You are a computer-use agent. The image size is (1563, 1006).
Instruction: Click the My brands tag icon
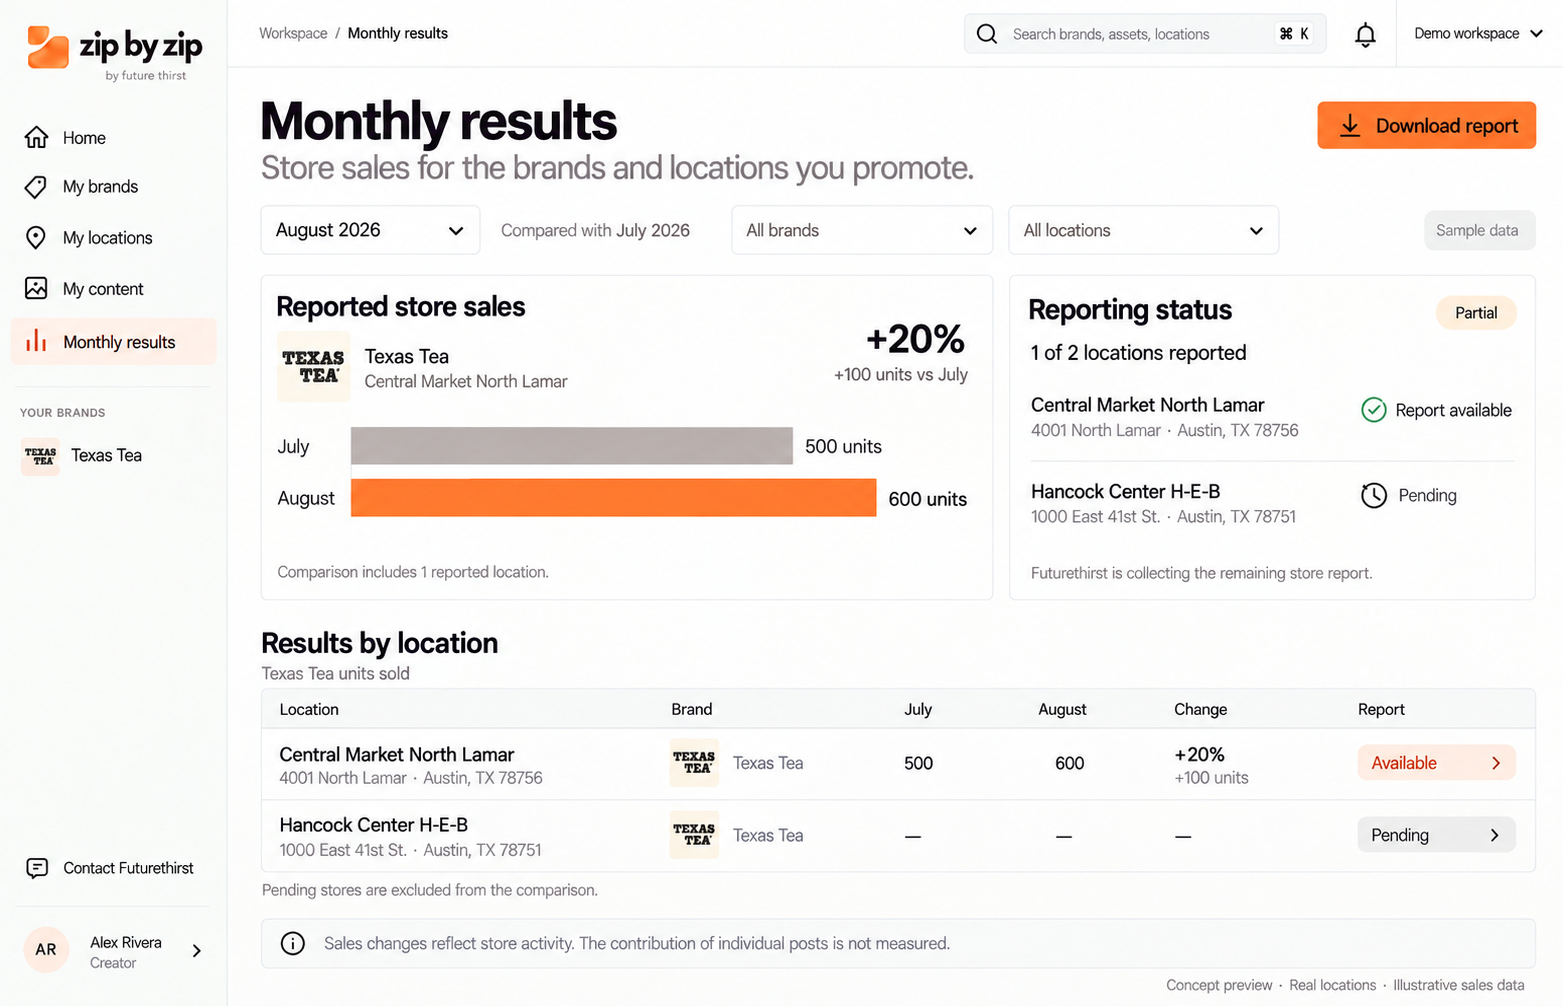(36, 187)
